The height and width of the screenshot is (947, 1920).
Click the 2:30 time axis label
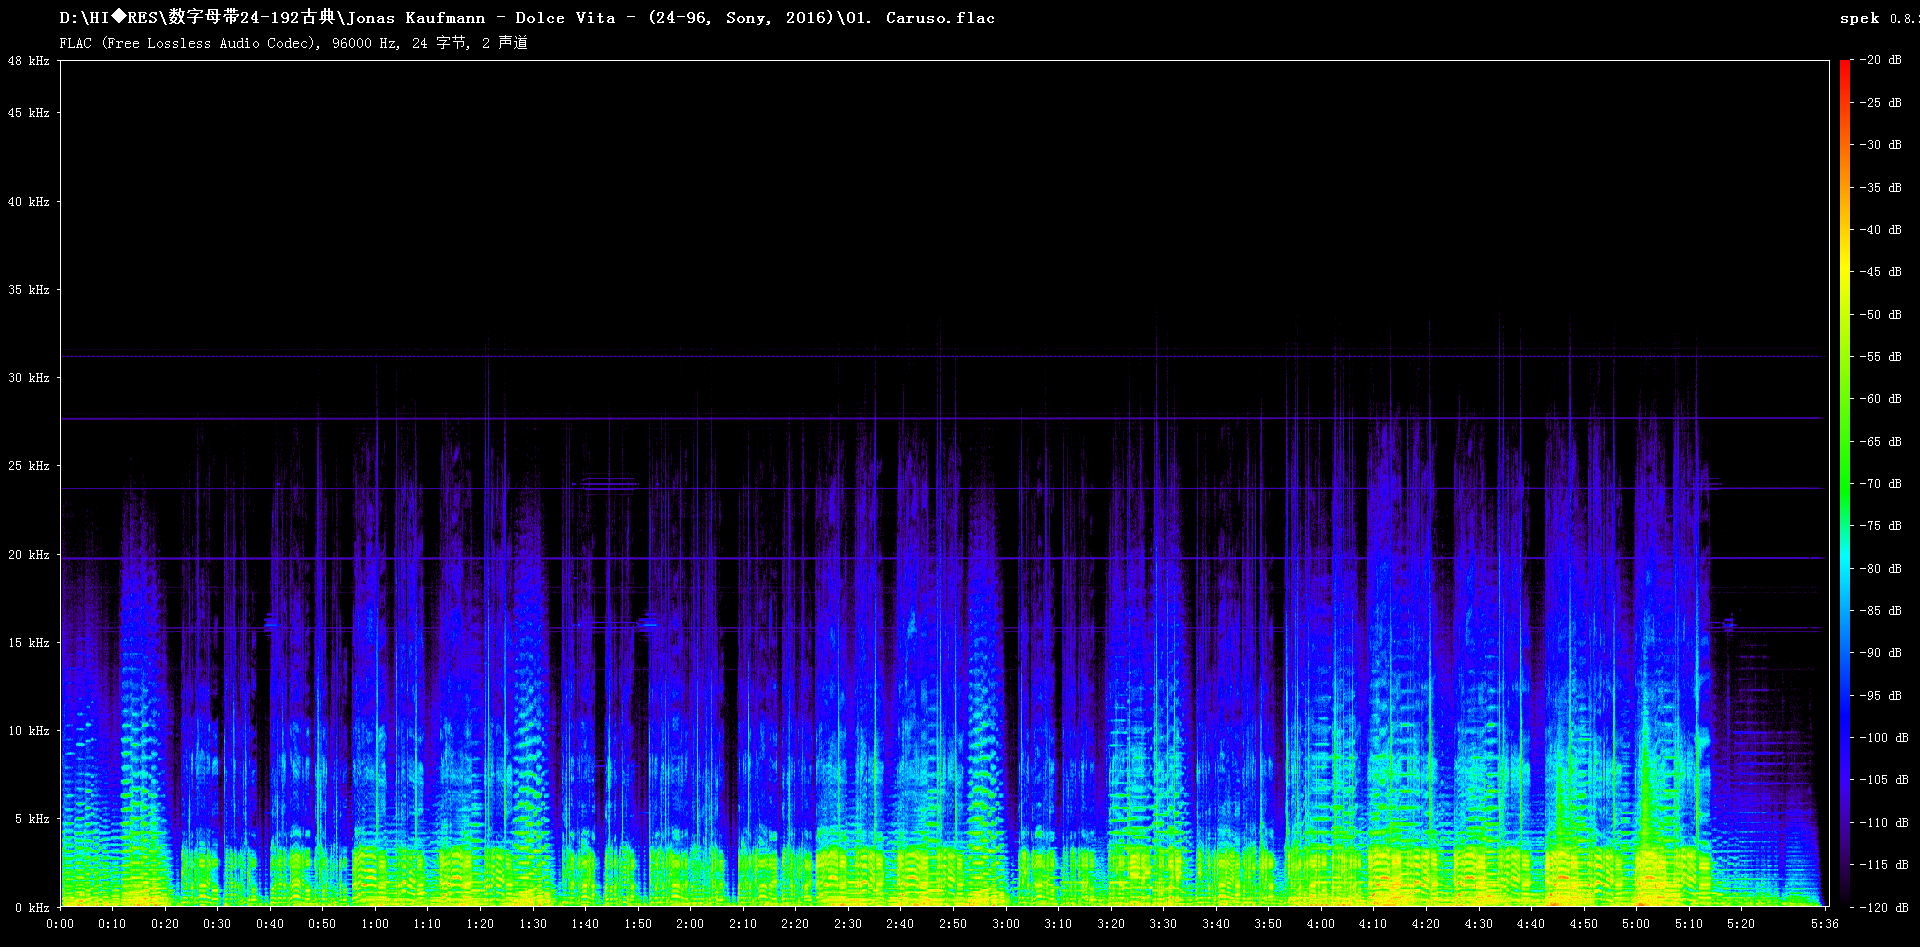847,924
